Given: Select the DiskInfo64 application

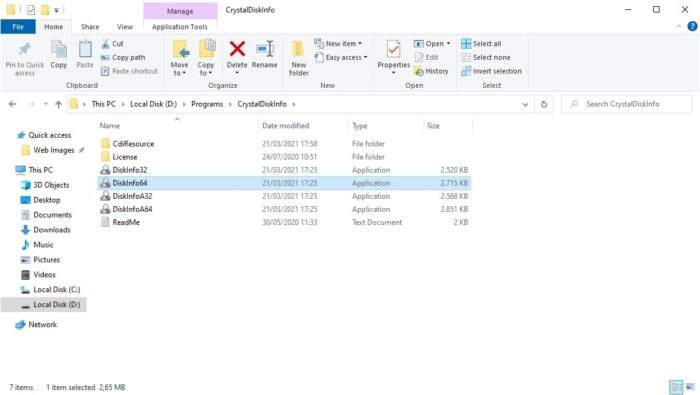Looking at the screenshot, I should click(x=284, y=183).
